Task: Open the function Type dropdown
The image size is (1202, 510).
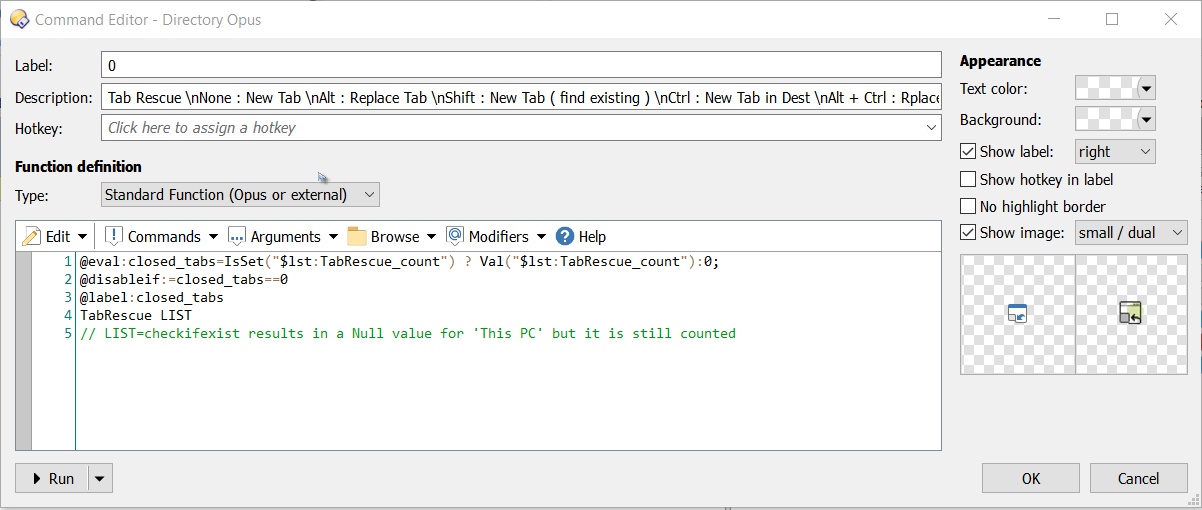Action: click(x=241, y=195)
